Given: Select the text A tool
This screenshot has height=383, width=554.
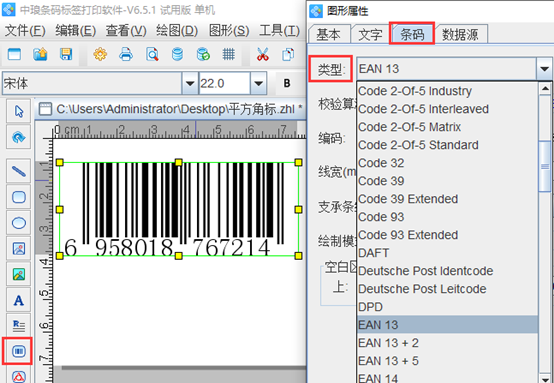Looking at the screenshot, I should [19, 300].
